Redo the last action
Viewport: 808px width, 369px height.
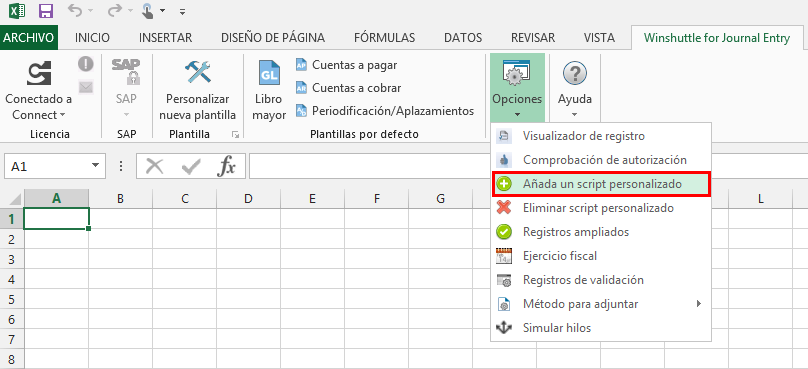coord(116,10)
